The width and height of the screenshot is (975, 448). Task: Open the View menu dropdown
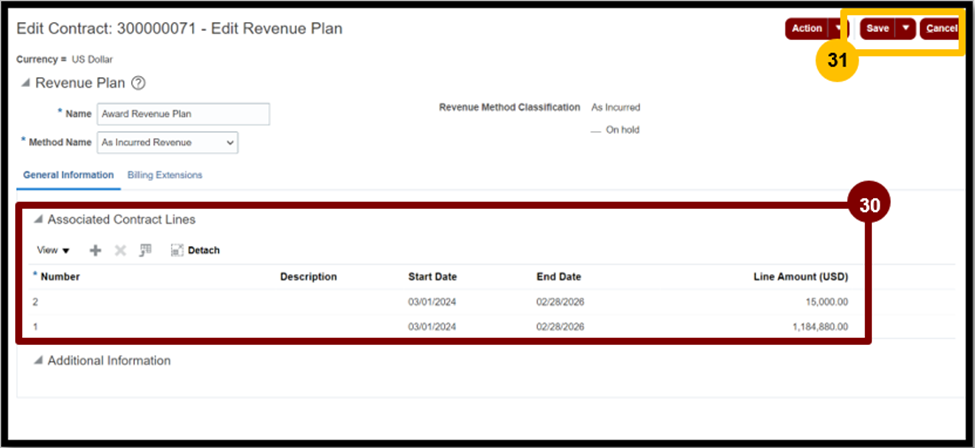point(53,250)
